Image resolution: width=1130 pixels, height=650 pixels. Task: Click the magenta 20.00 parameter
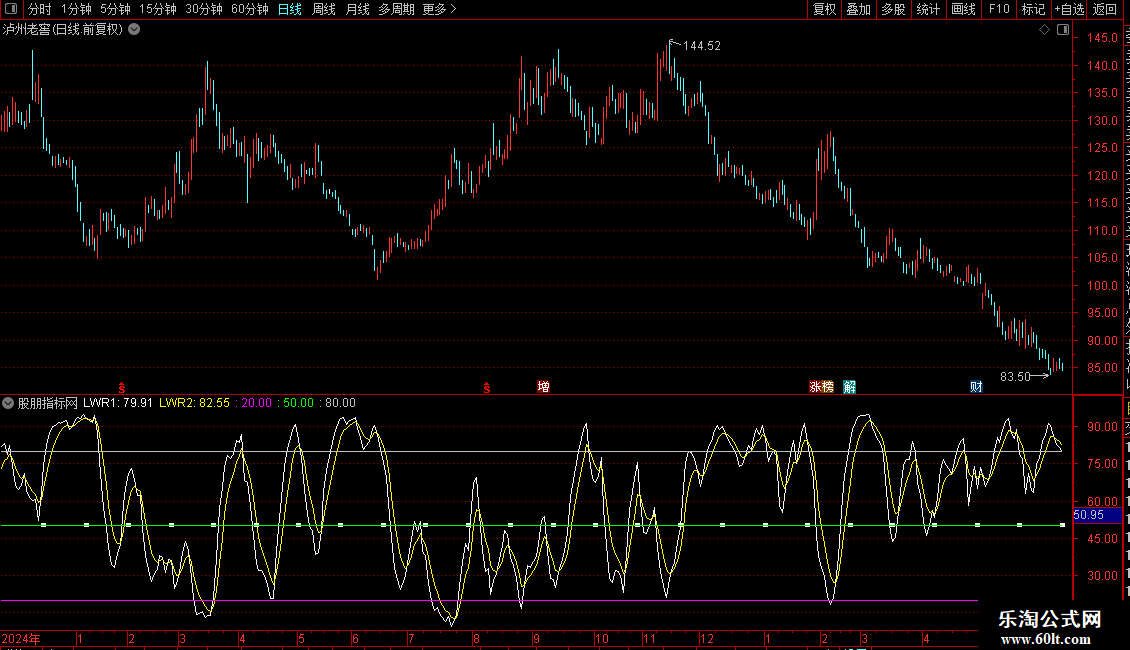pyautogui.click(x=257, y=403)
